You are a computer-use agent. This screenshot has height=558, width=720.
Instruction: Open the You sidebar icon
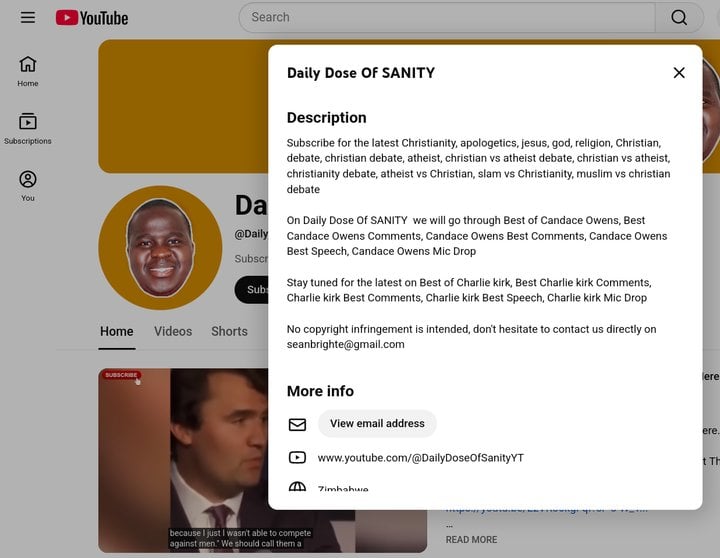click(28, 185)
